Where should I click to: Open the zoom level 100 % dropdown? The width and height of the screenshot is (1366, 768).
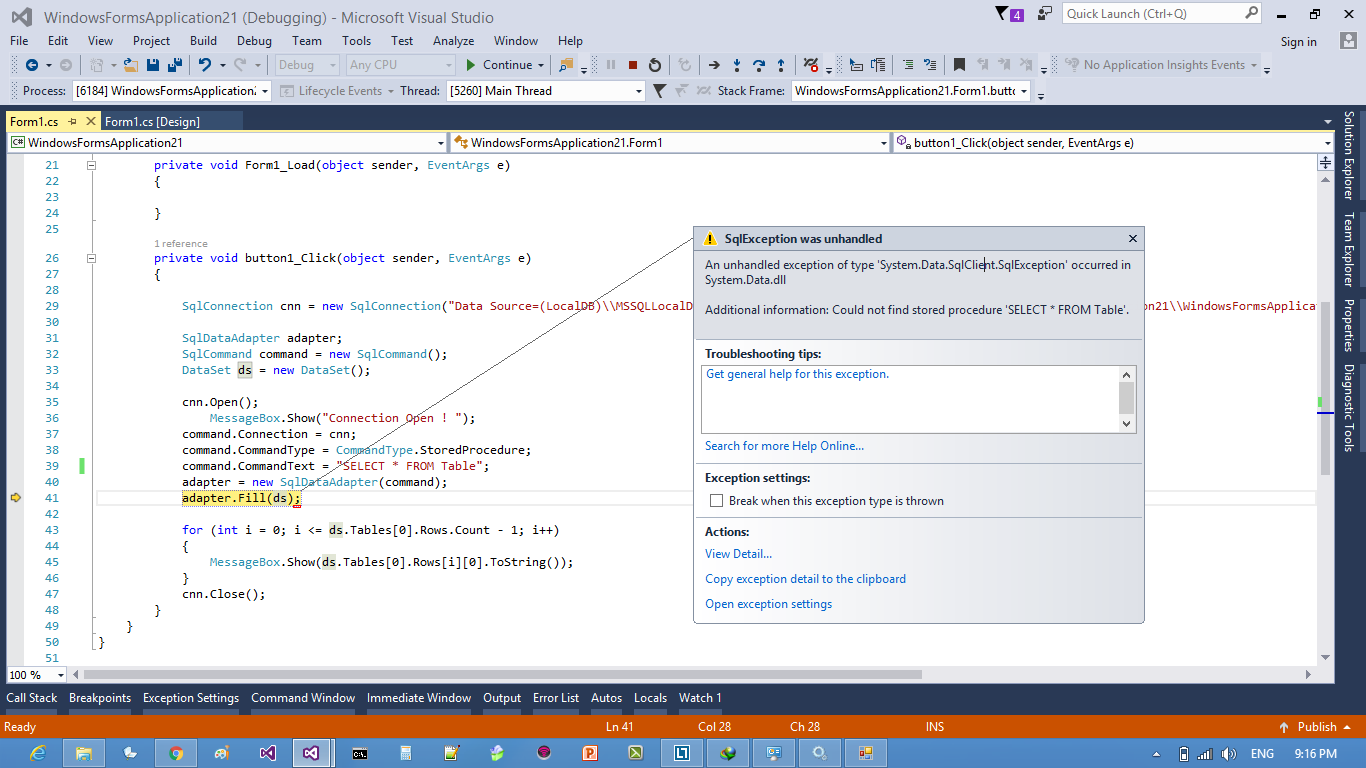click(x=61, y=675)
